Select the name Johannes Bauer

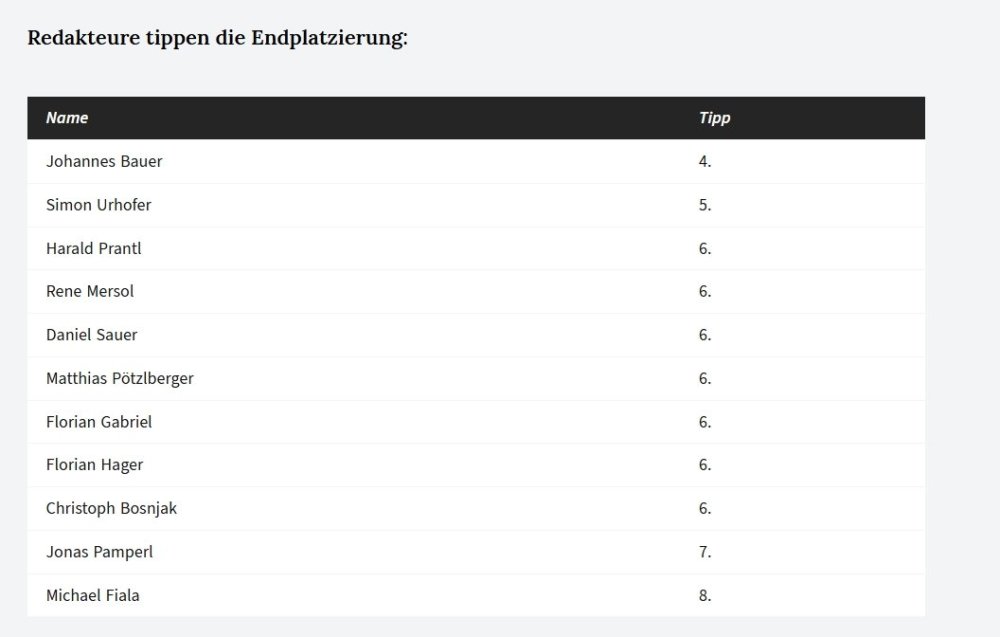pos(104,161)
